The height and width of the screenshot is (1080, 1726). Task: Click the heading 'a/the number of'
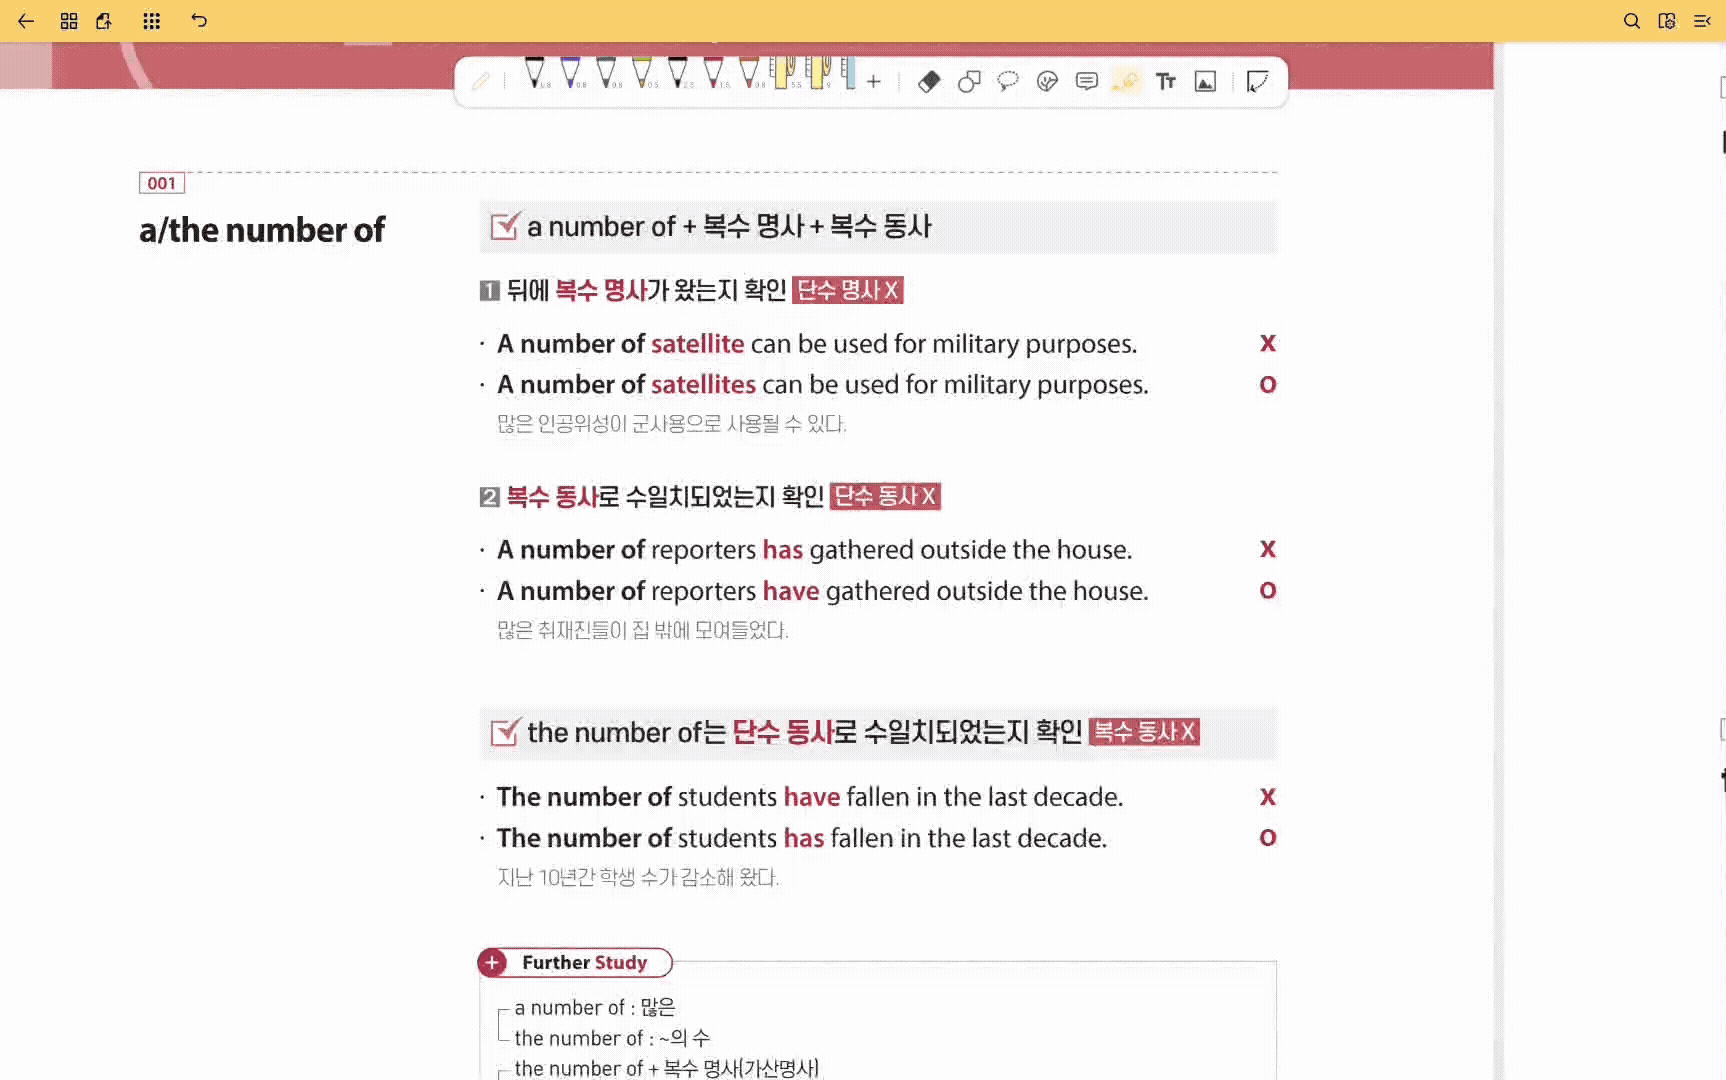click(262, 230)
